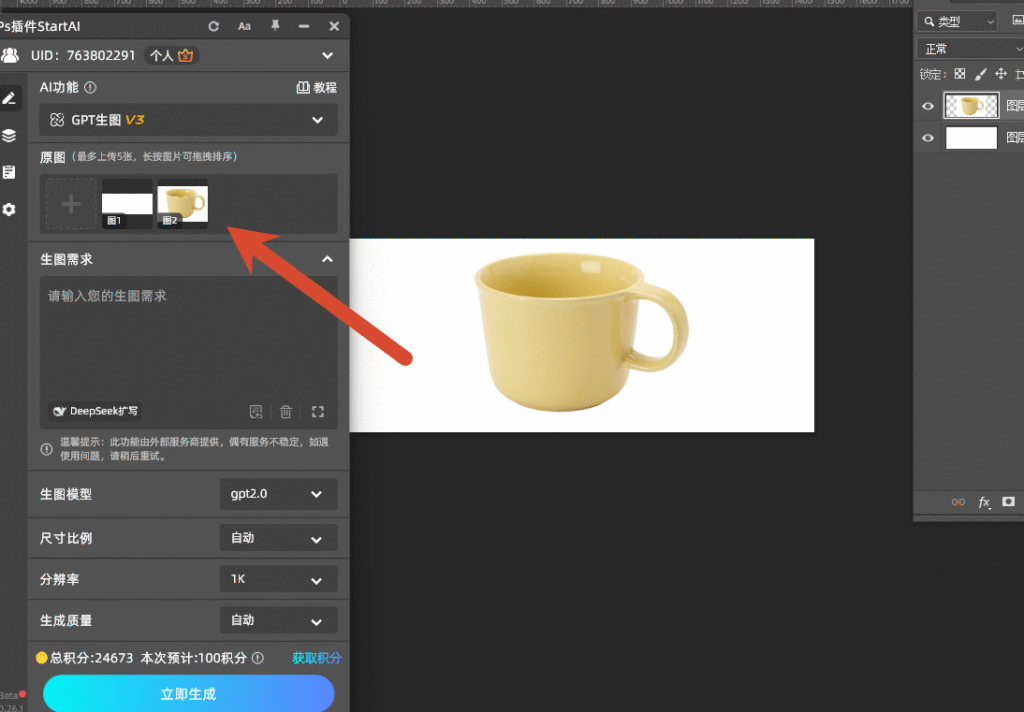Expand the prompt box to fullscreen
This screenshot has width=1024, height=712.
[x=318, y=412]
